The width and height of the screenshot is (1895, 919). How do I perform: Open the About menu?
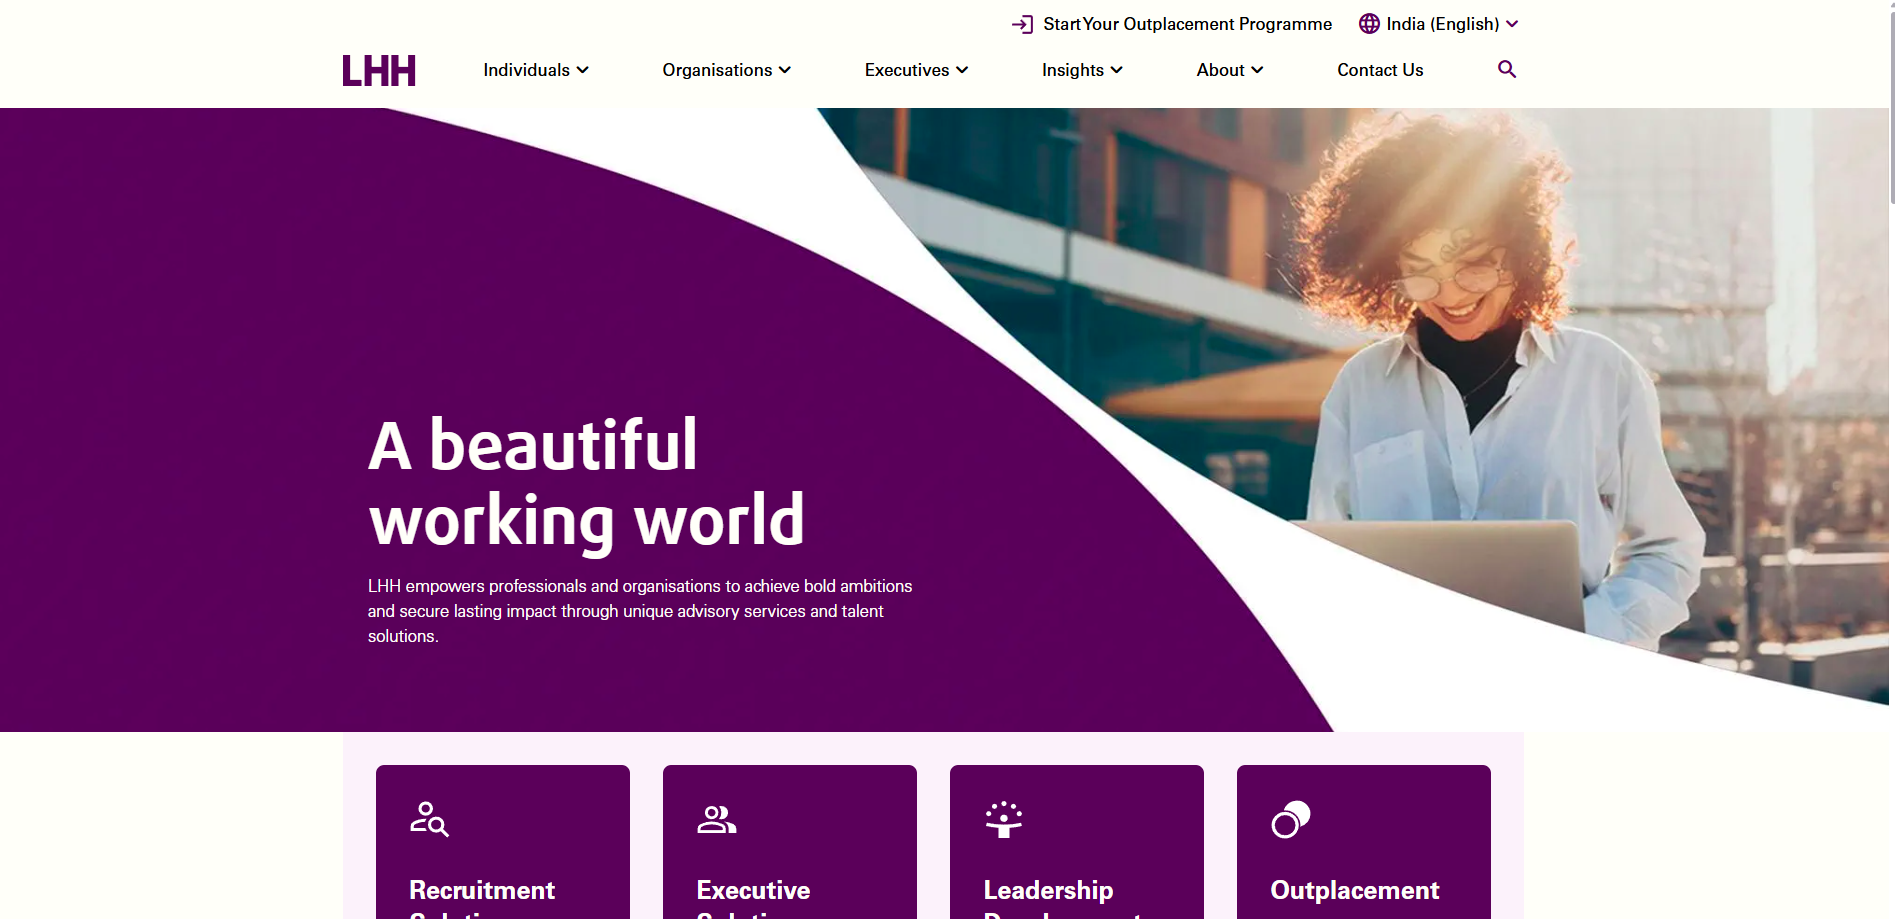[1229, 70]
